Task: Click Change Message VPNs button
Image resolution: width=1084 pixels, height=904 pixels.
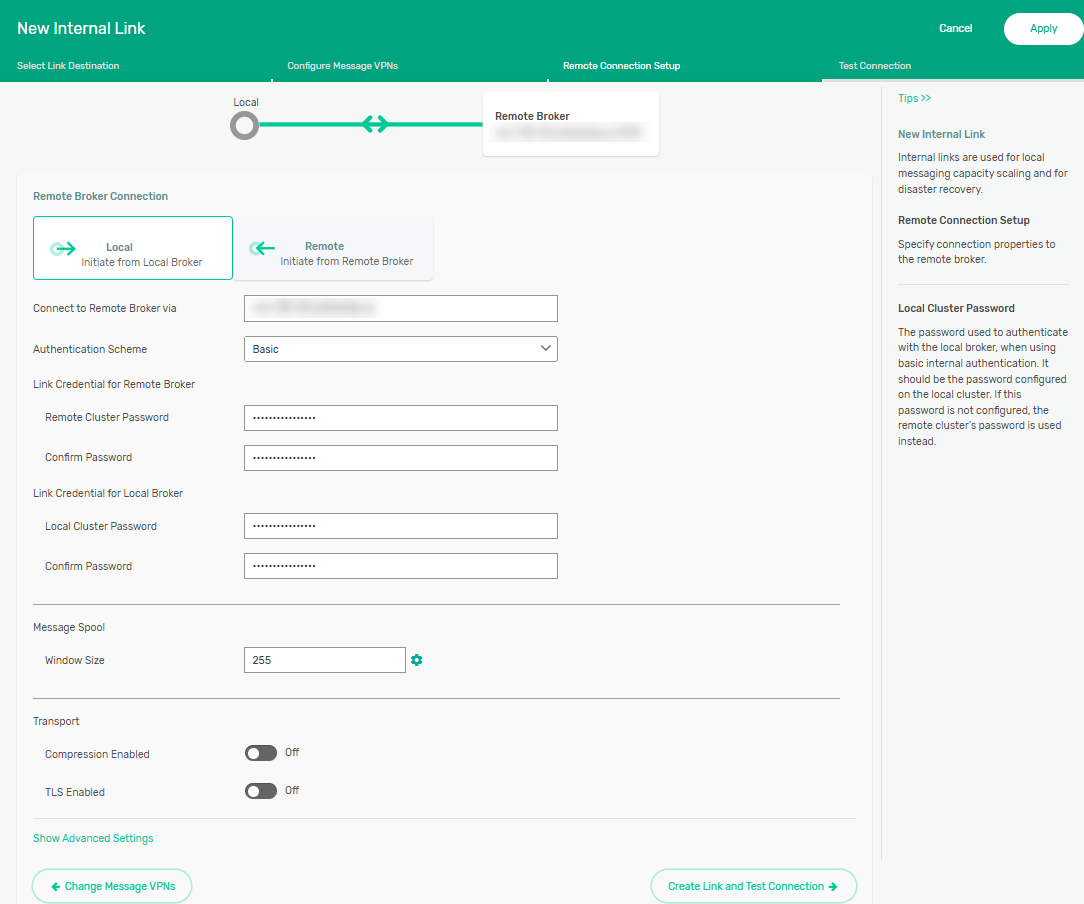Action: pyautogui.click(x=111, y=886)
